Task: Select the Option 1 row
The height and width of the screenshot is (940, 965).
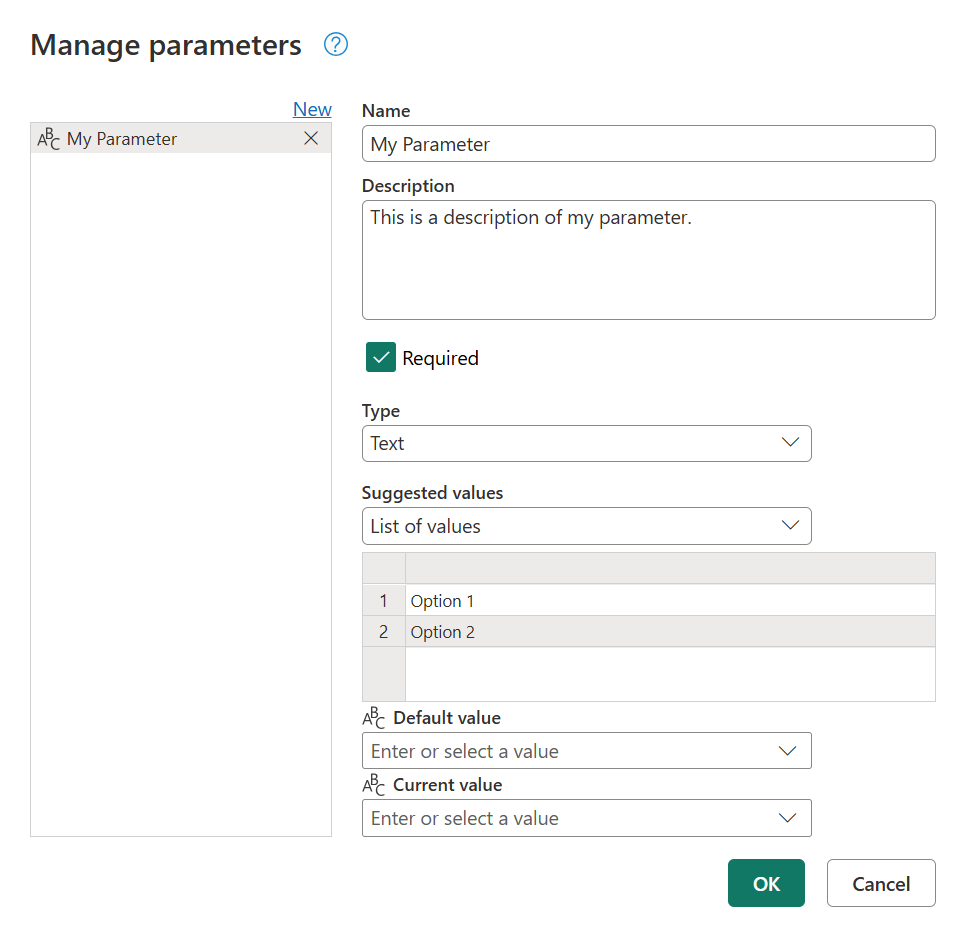Action: 600,600
